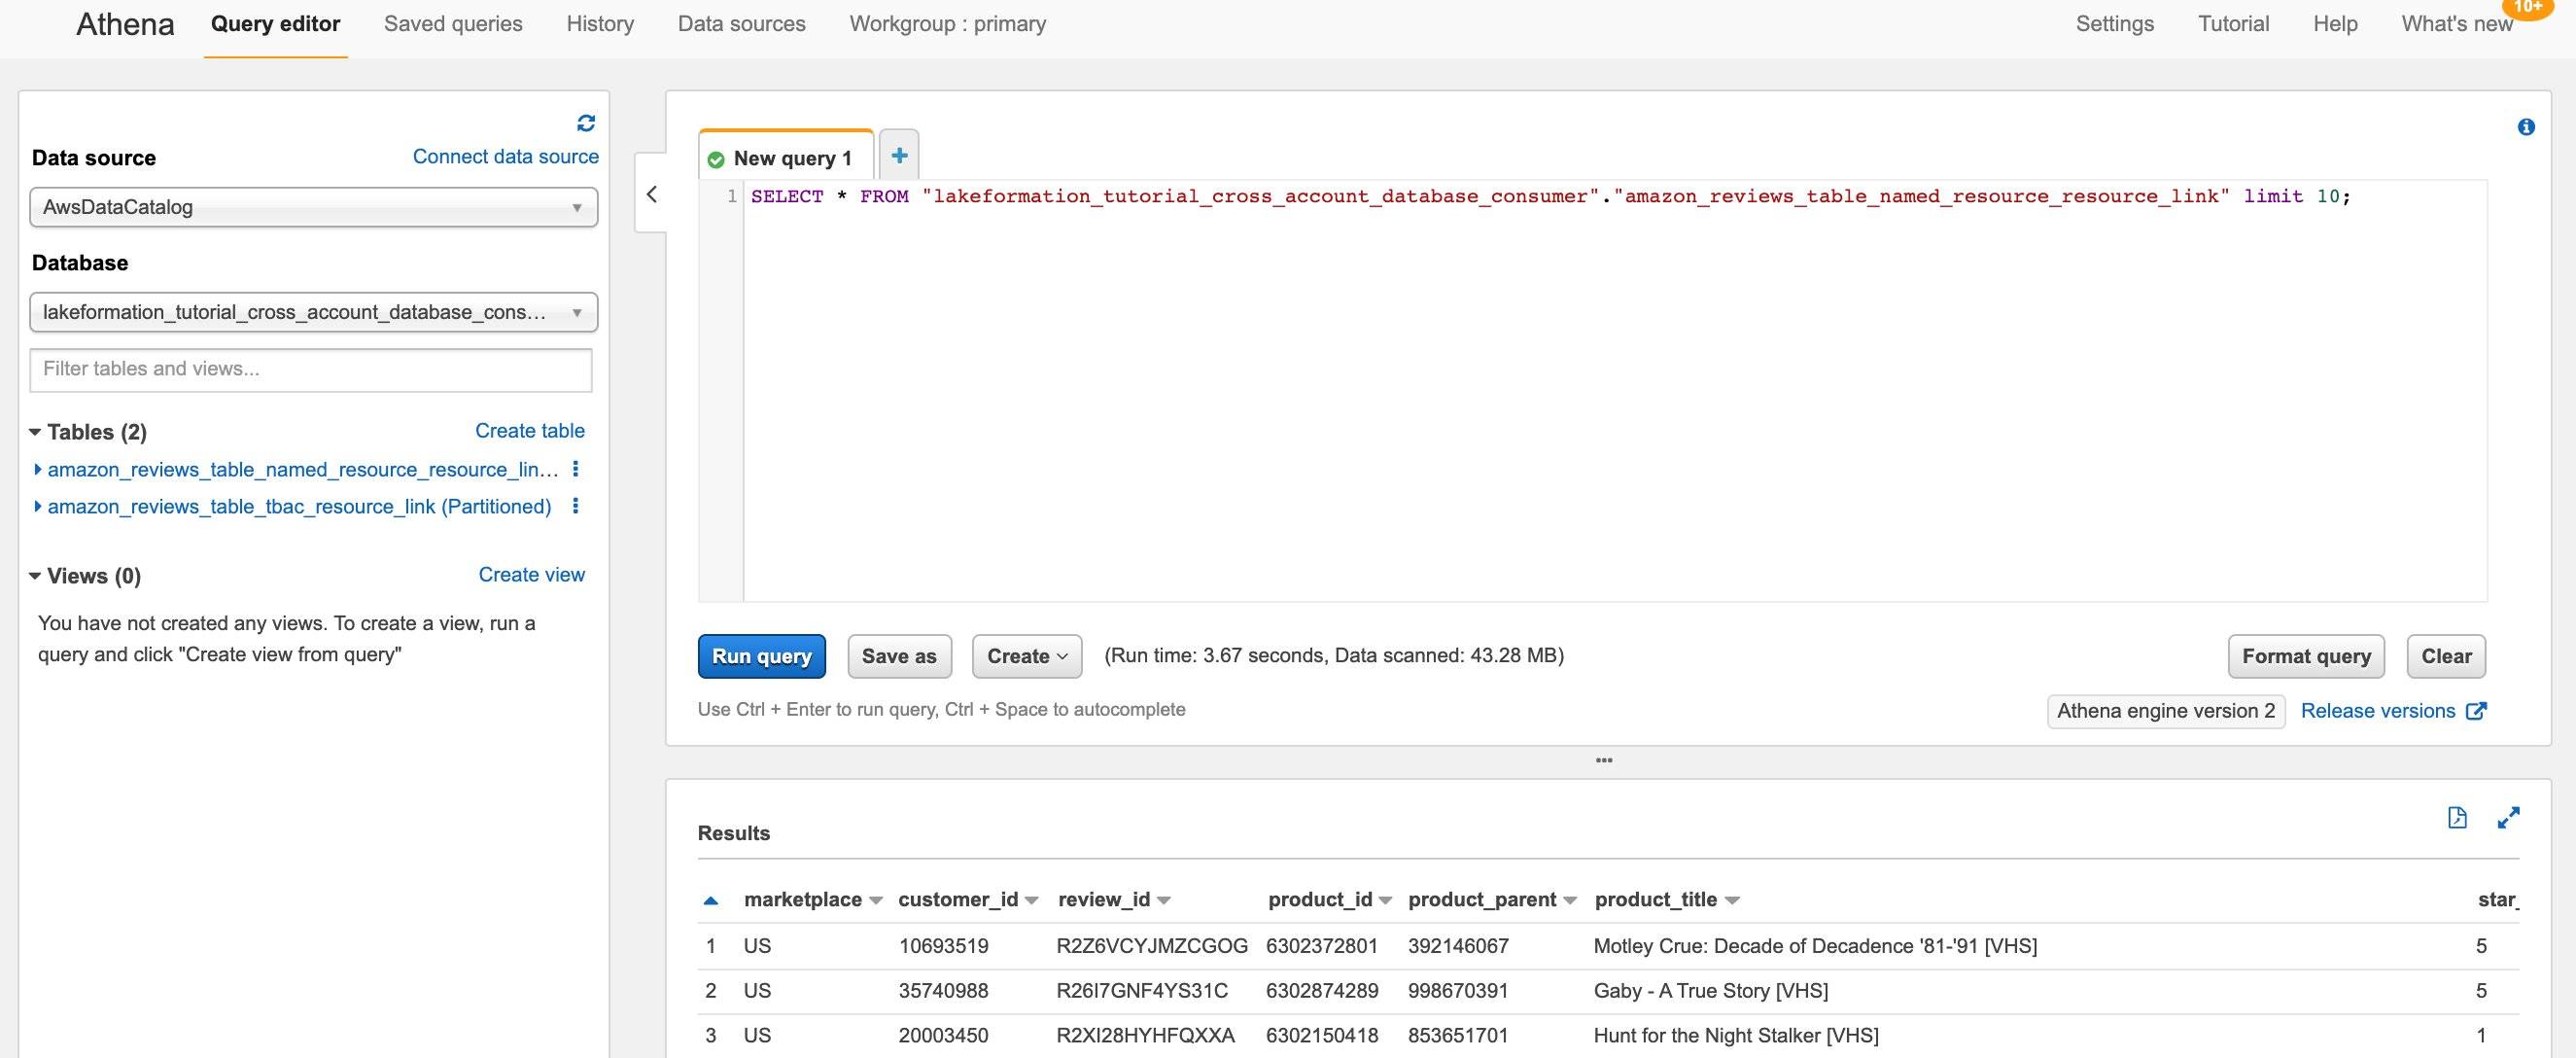Collapse the Tables (2) section

36,432
